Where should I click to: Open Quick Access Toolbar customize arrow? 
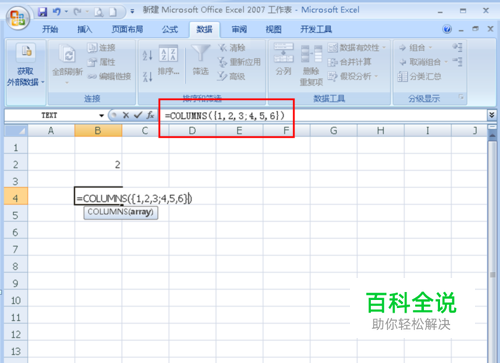[132, 12]
